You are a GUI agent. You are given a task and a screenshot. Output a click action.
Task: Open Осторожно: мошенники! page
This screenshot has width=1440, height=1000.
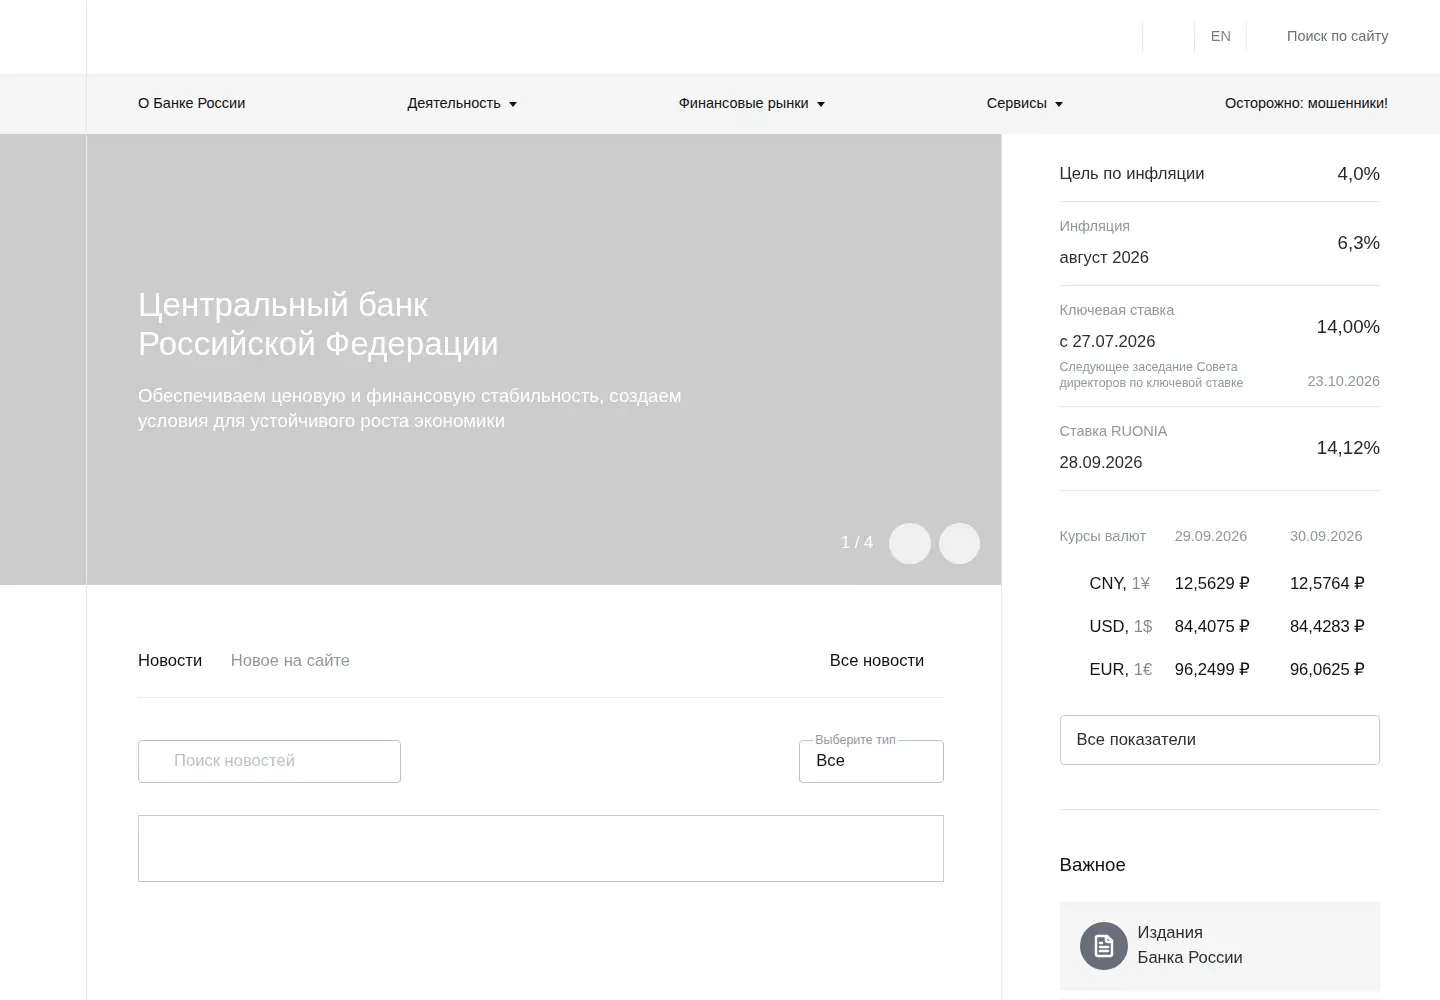pyautogui.click(x=1306, y=103)
